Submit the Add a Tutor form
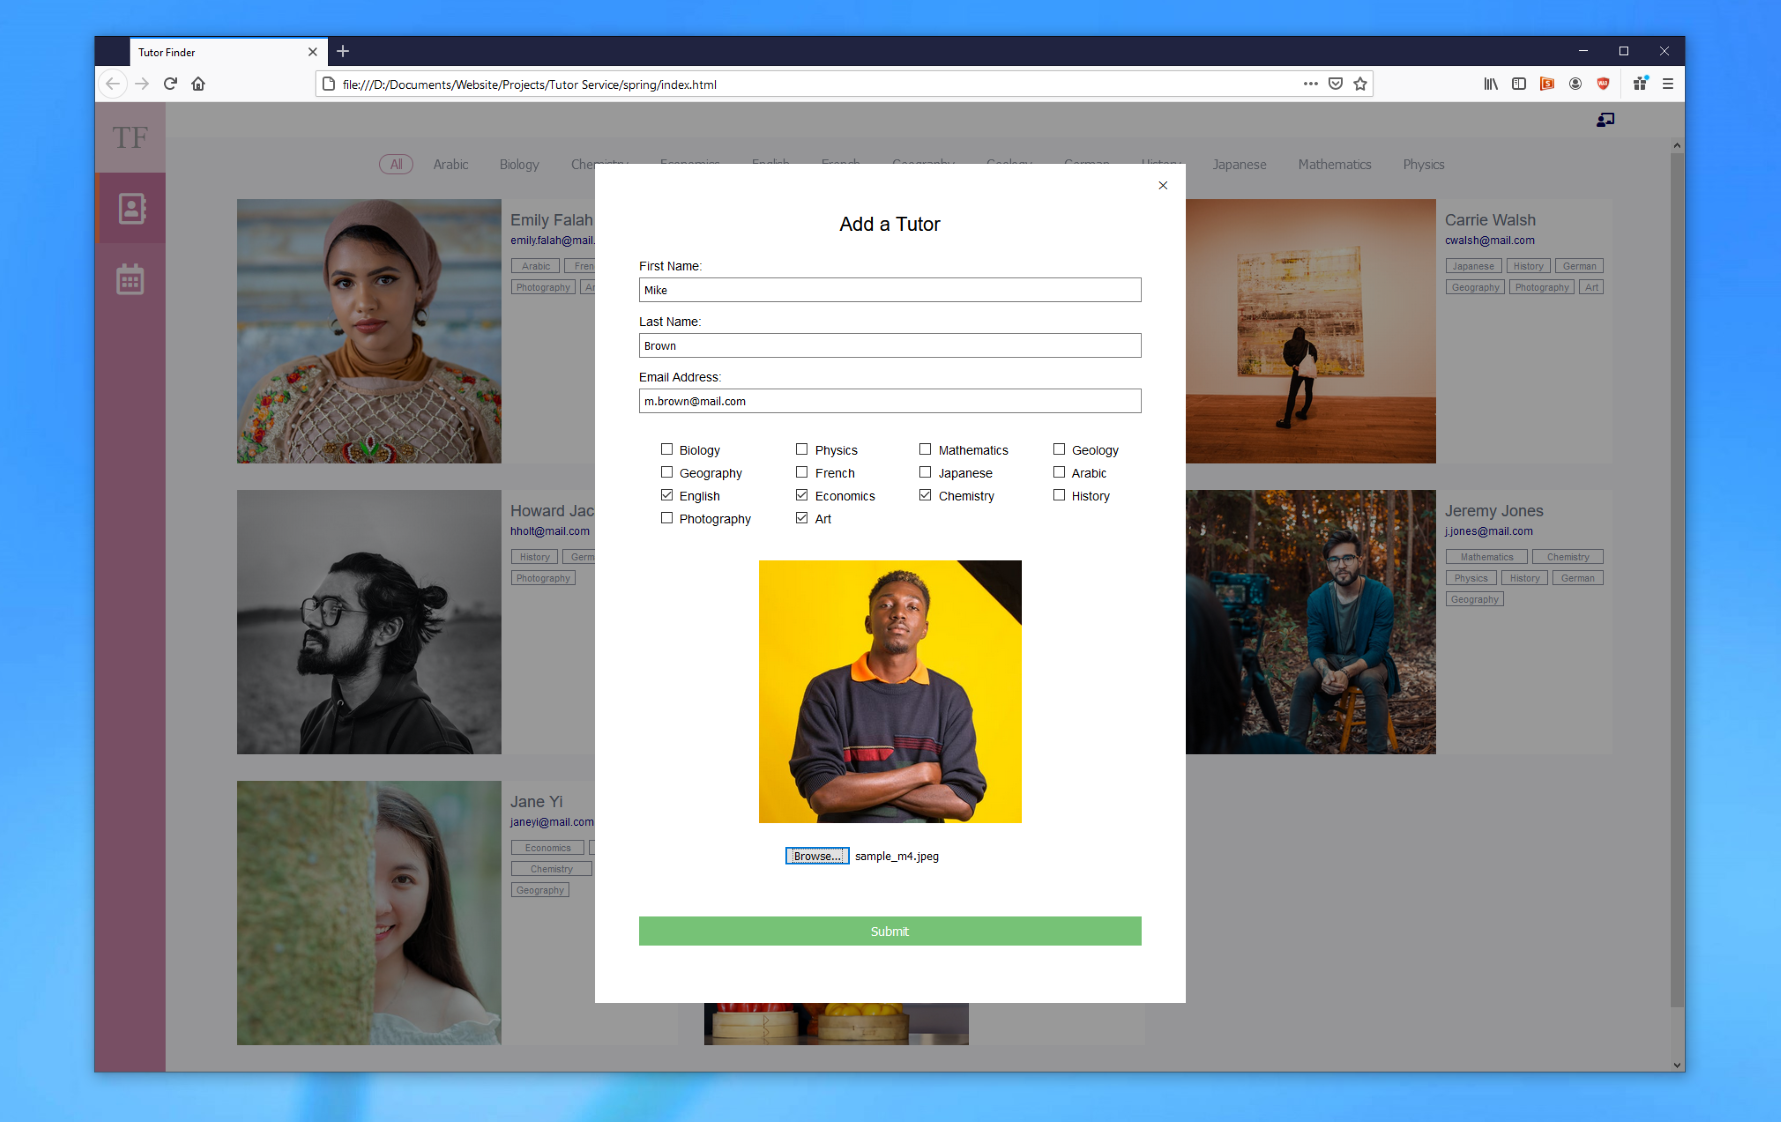 tap(890, 931)
